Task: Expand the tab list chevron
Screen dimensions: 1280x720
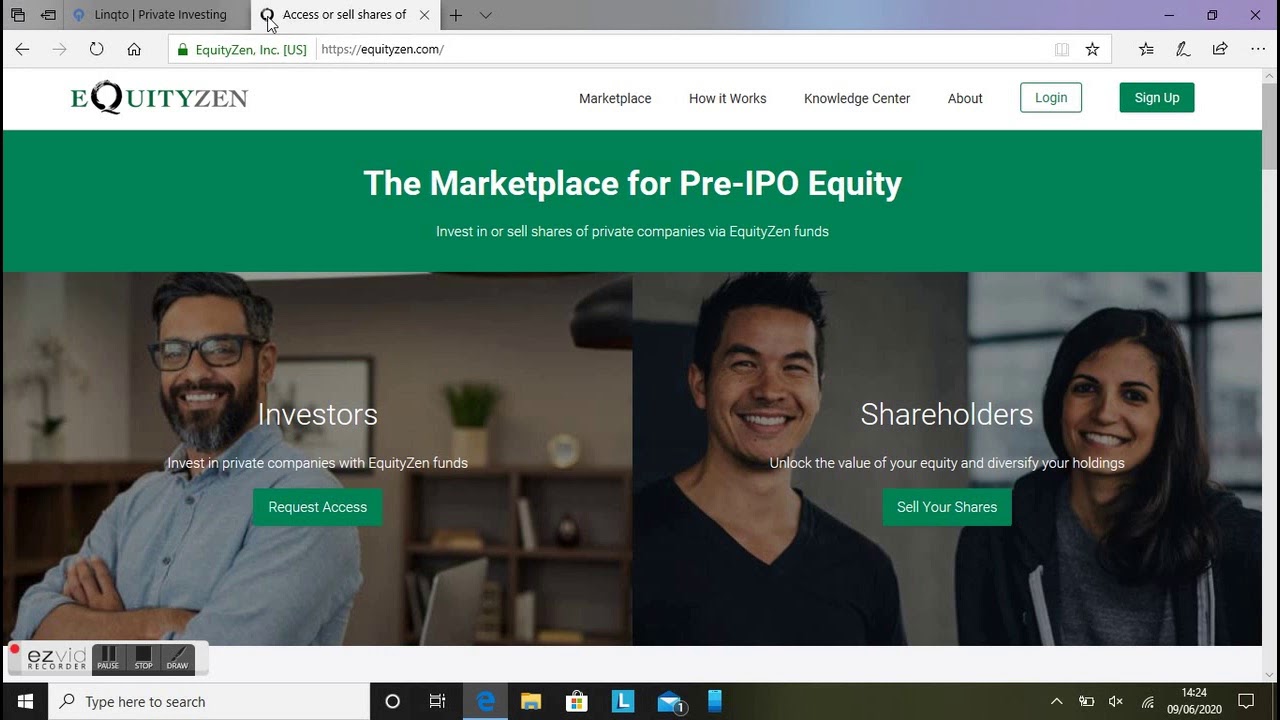Action: coord(485,15)
